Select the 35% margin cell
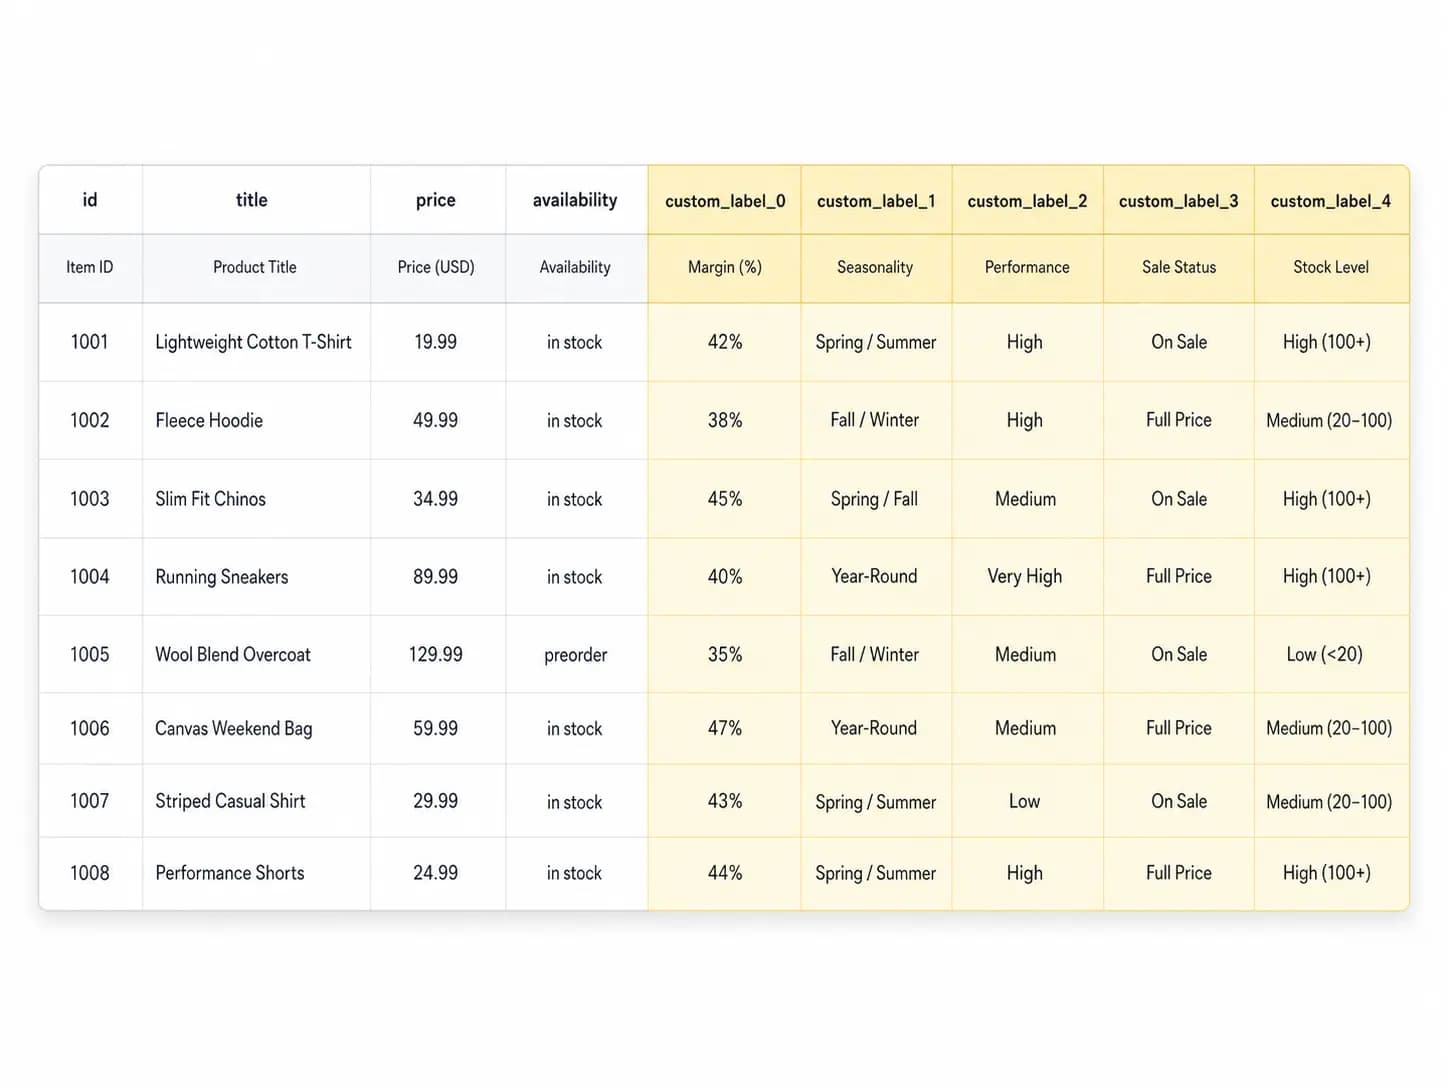 tap(725, 654)
